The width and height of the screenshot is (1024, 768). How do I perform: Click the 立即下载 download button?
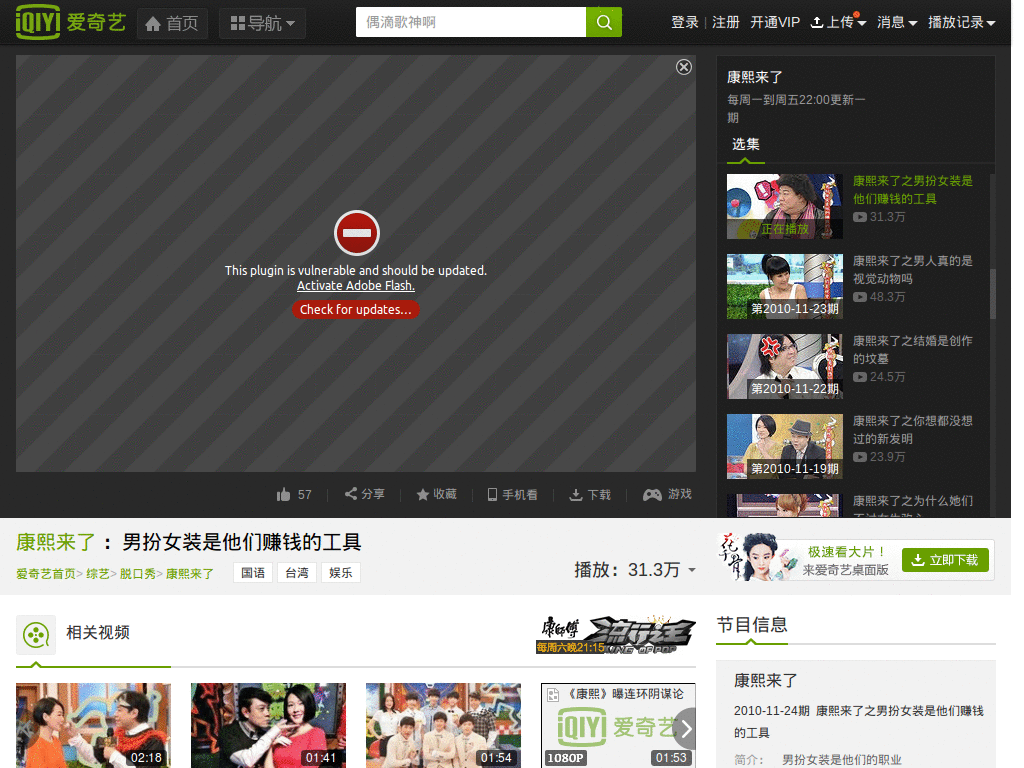click(x=945, y=560)
